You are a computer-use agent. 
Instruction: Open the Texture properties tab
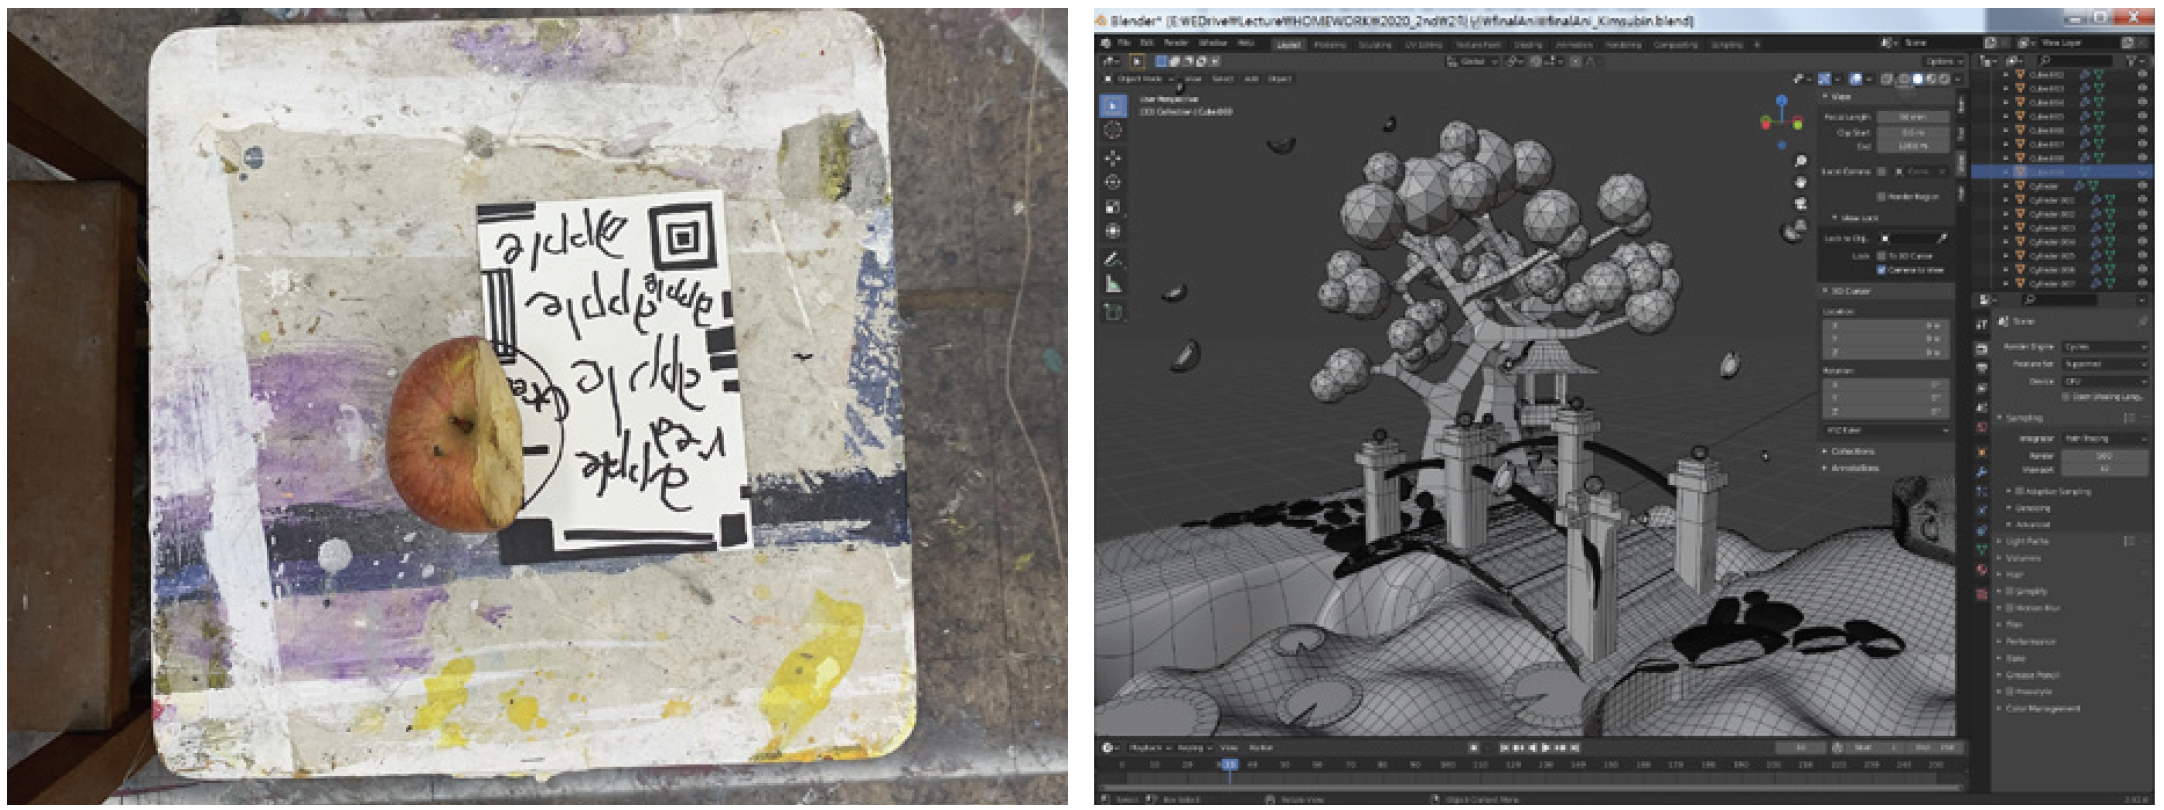(1981, 593)
